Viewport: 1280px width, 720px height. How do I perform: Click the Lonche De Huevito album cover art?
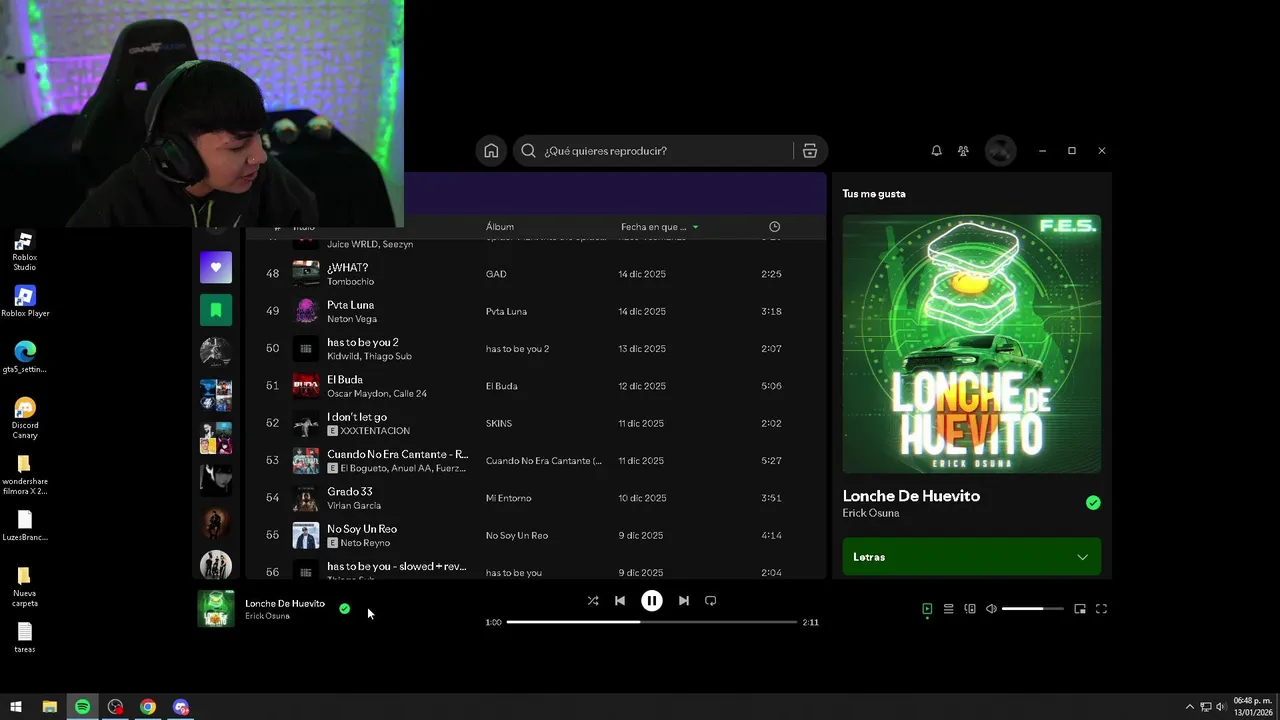[972, 344]
